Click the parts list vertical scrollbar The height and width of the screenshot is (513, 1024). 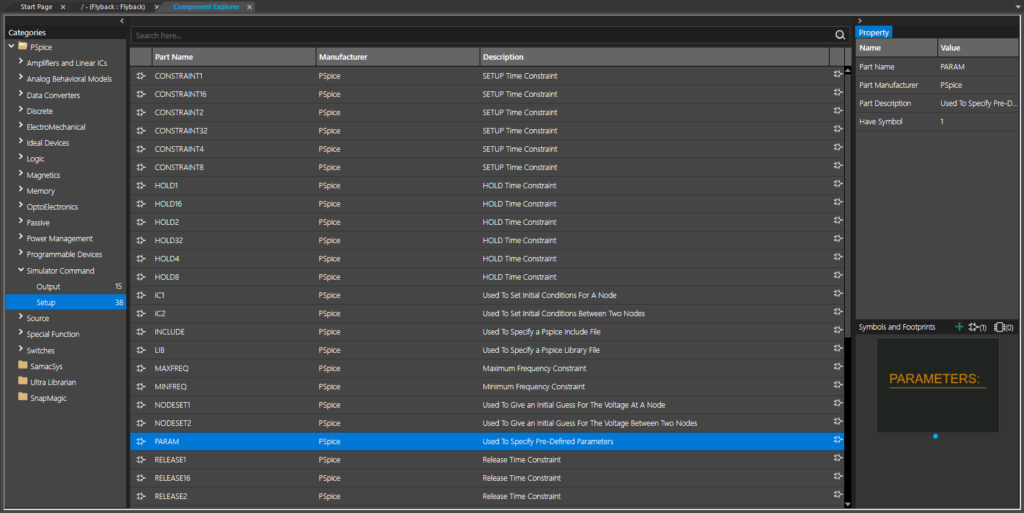(x=848, y=206)
